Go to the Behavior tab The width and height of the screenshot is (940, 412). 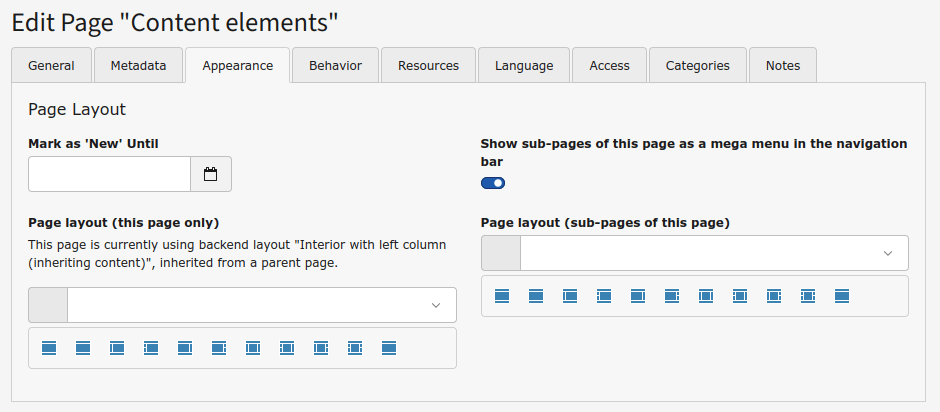tap(335, 65)
